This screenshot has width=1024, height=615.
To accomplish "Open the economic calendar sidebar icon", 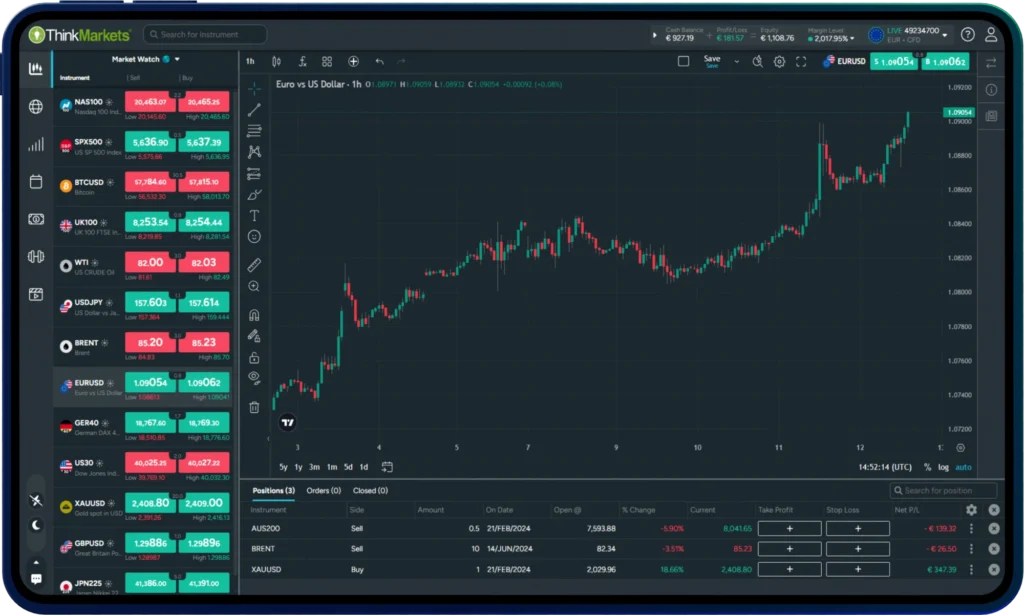I will (x=36, y=182).
